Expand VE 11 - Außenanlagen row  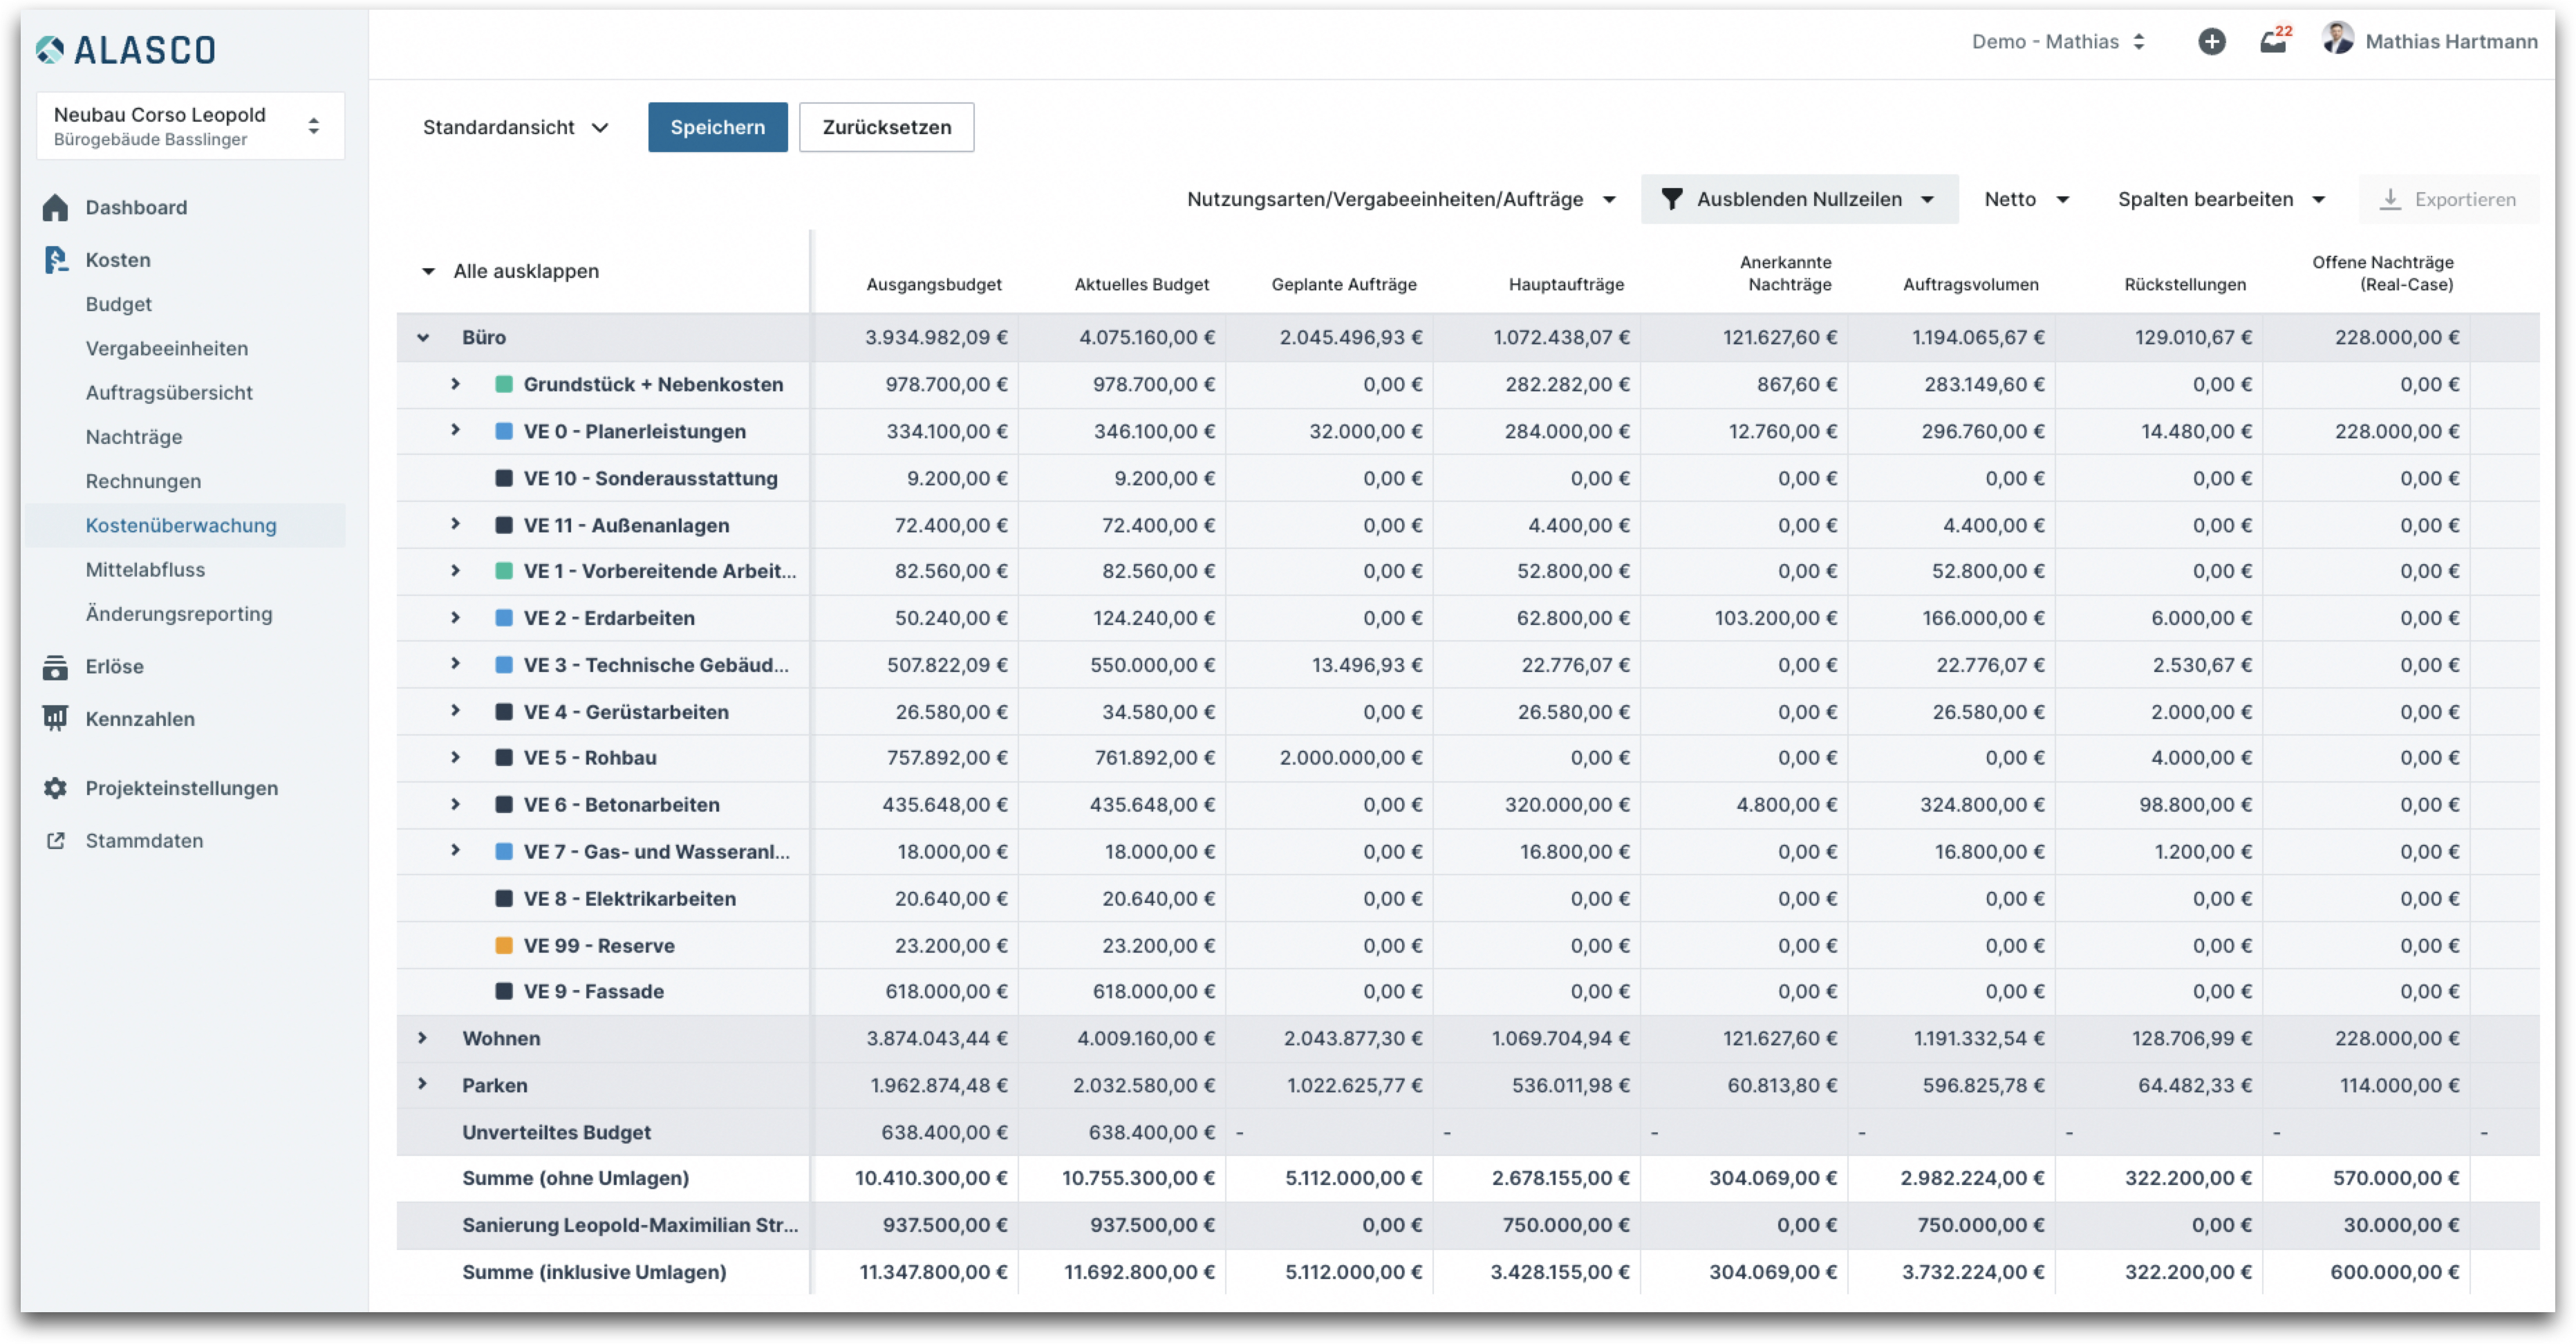click(455, 524)
